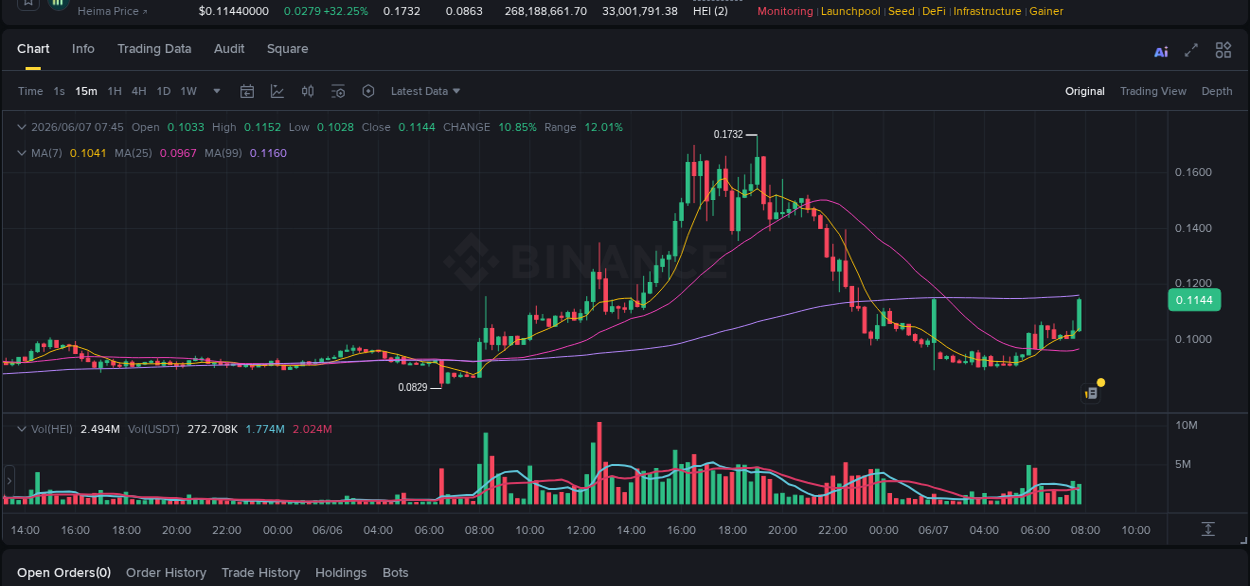Open more time intervals dropdown arrow
The image size is (1250, 586).
coord(217,91)
